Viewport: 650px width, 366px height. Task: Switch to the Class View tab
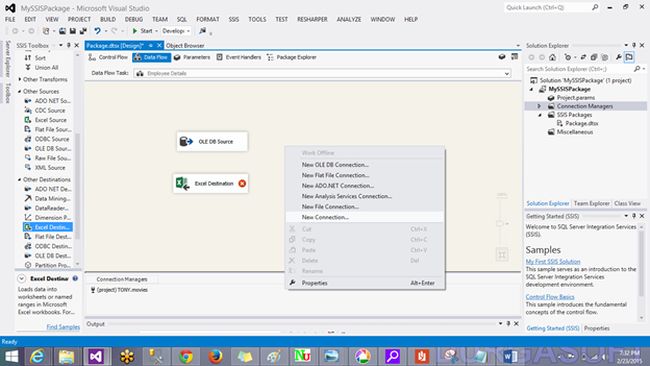click(x=627, y=204)
